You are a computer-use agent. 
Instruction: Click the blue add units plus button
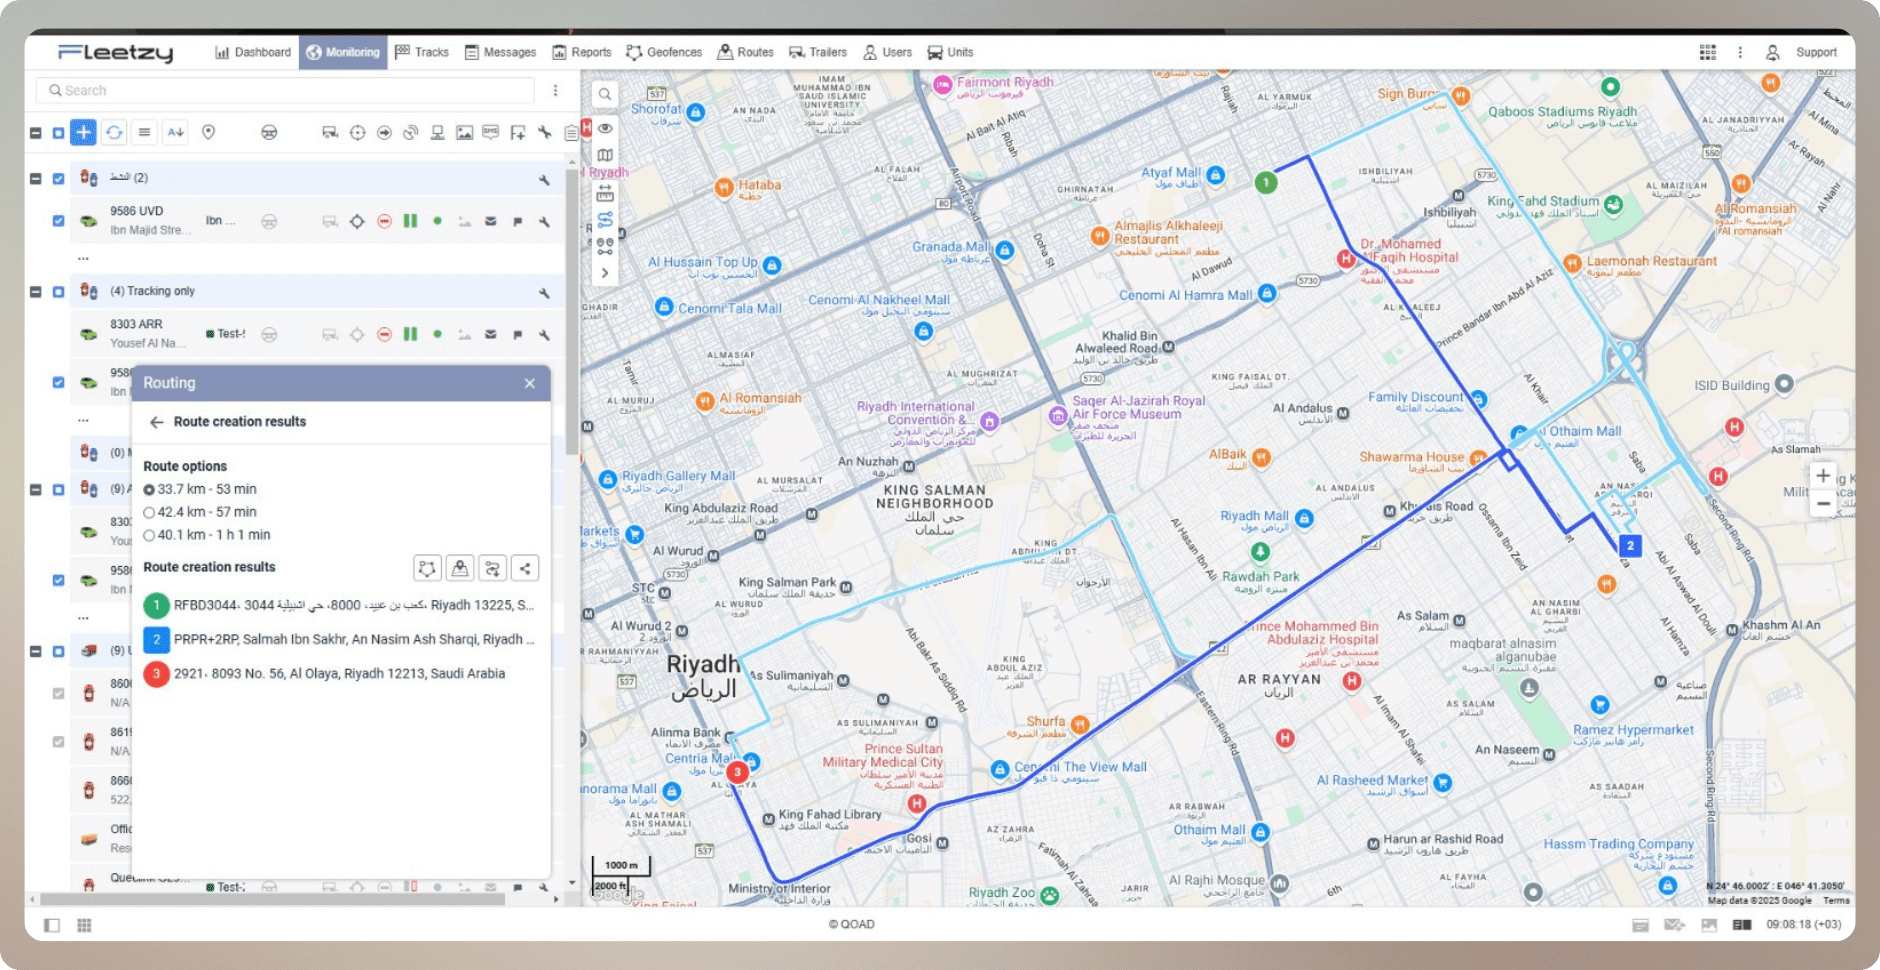[x=84, y=132]
